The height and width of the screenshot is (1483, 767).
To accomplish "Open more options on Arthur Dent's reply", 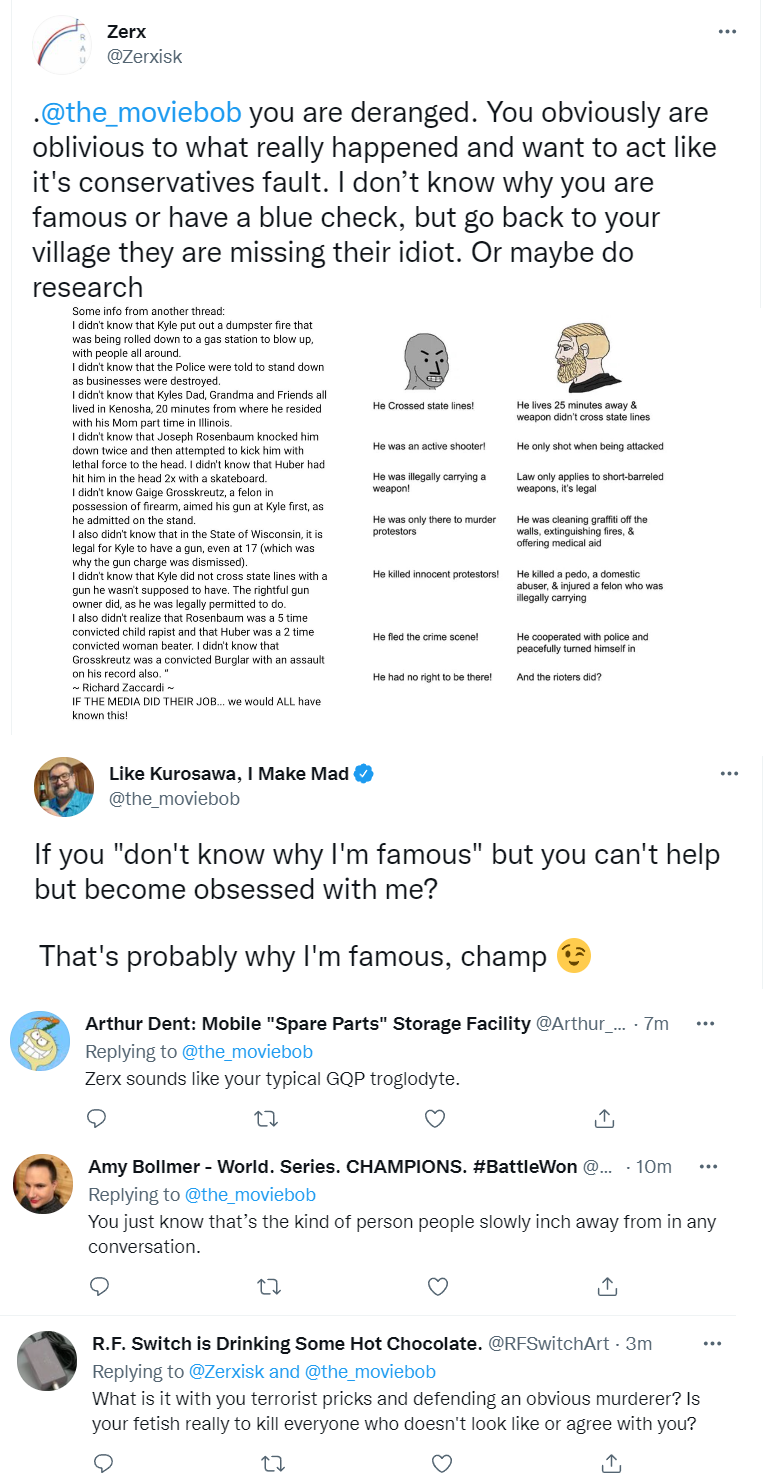I will (705, 1024).
